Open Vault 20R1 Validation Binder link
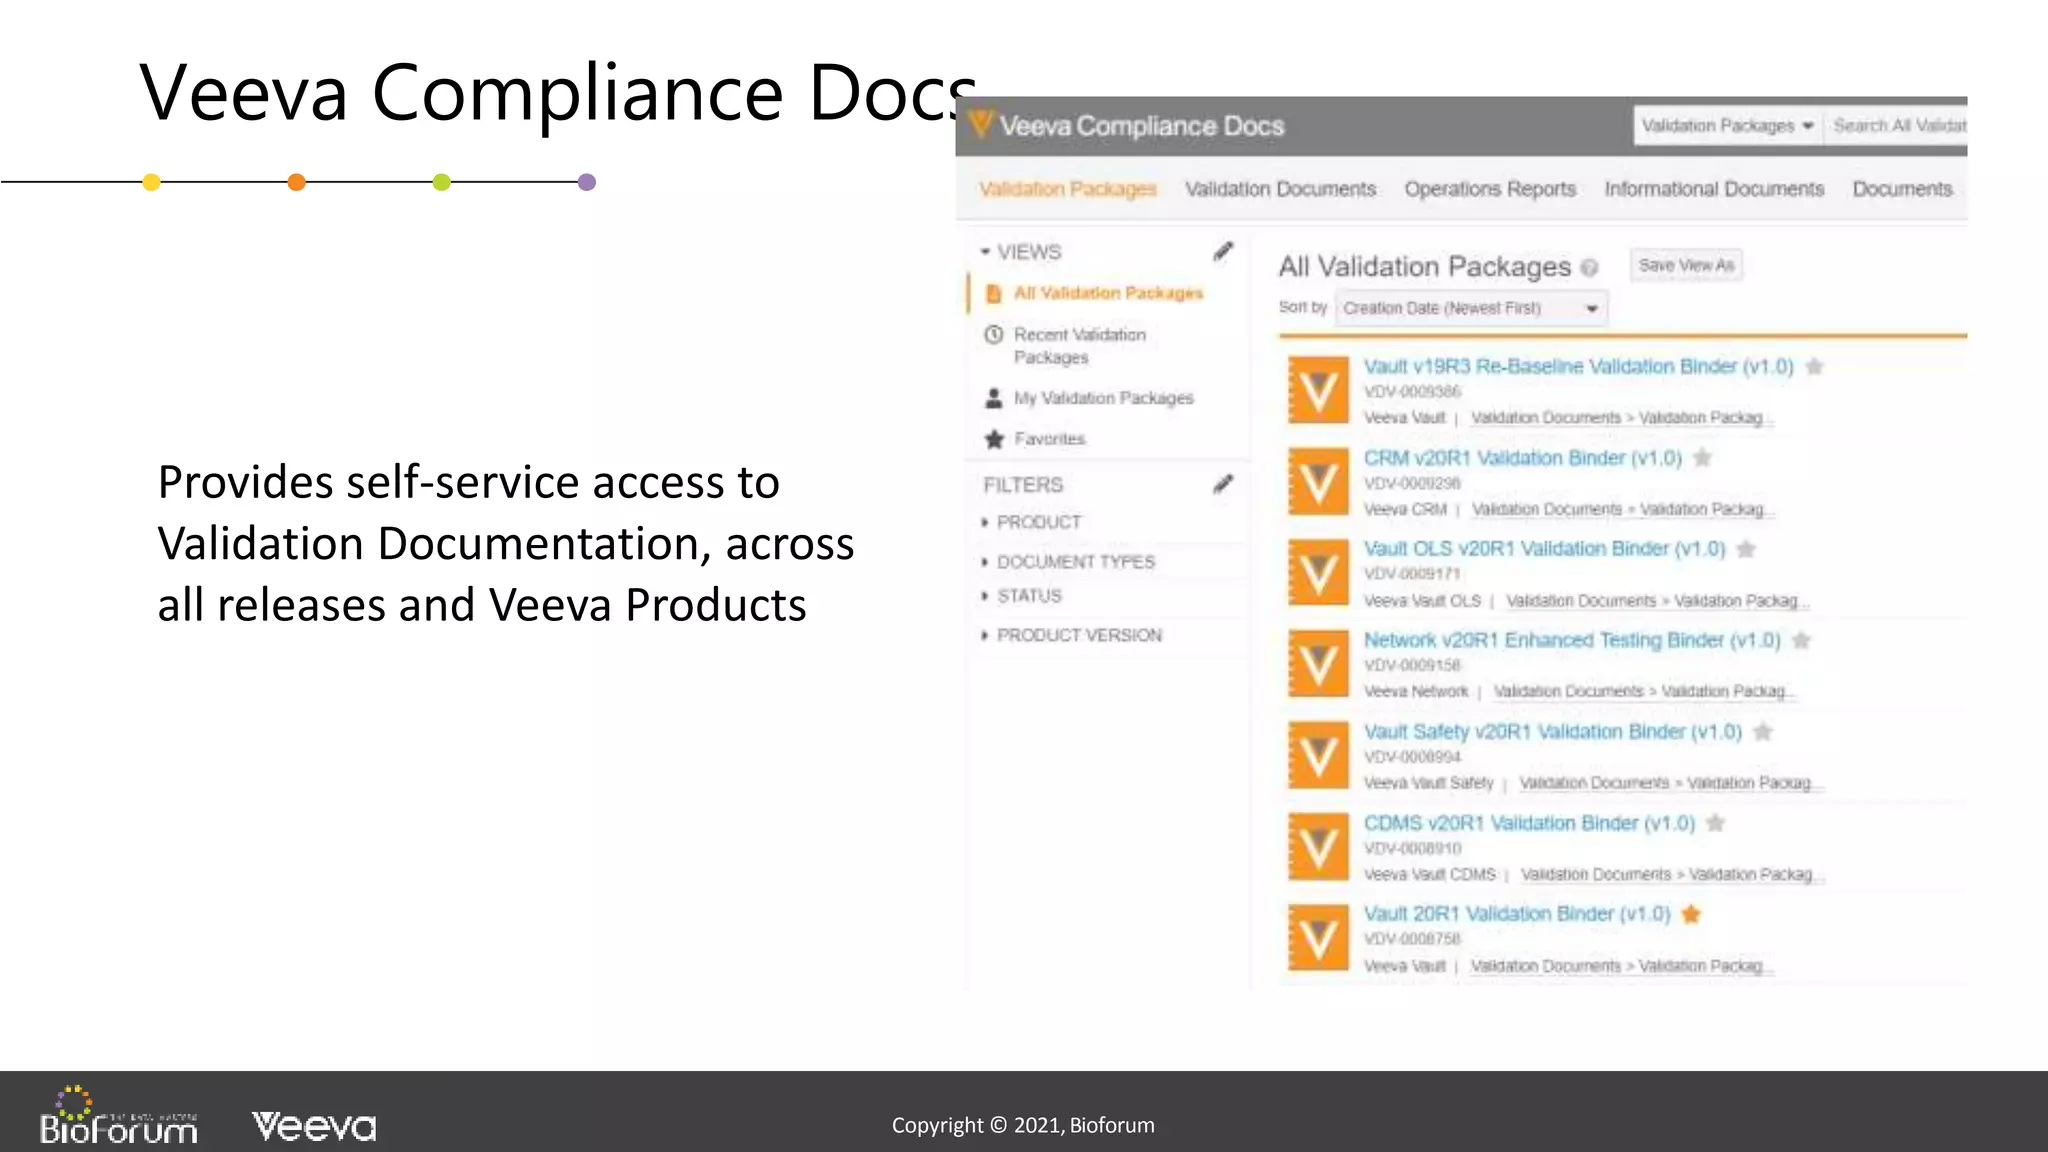This screenshot has width=2048, height=1152. [1517, 914]
